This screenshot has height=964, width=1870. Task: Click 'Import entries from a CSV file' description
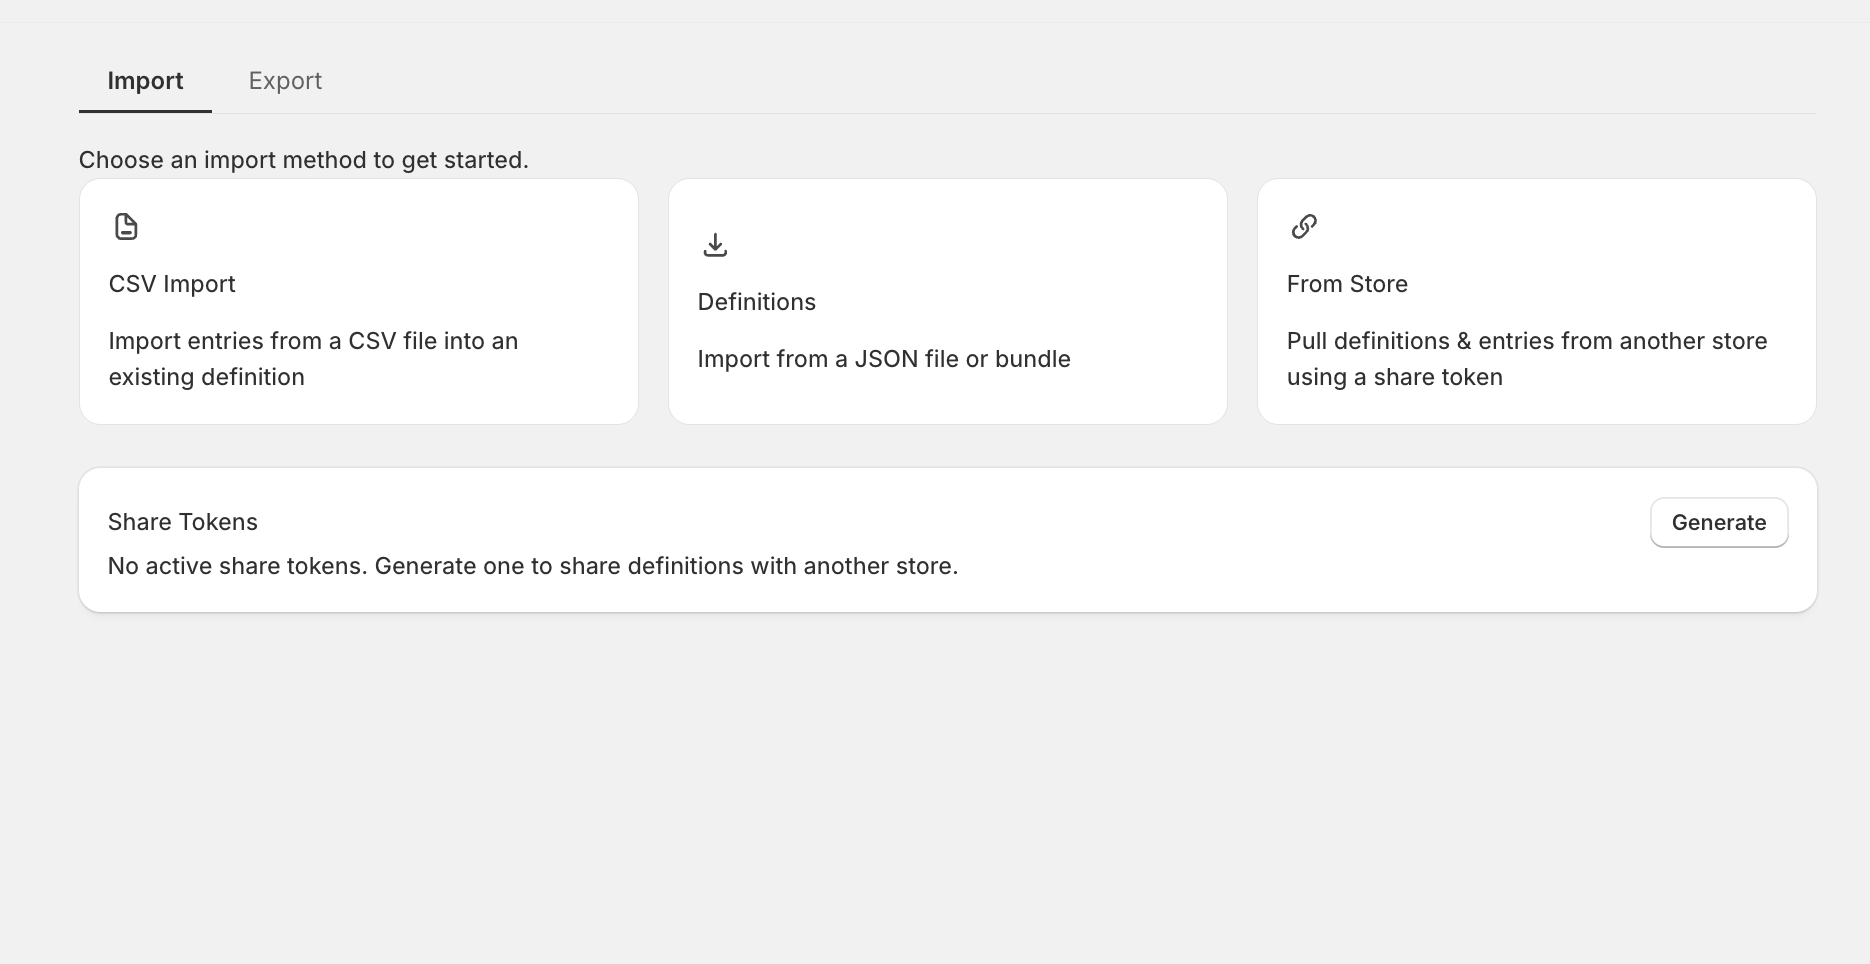(313, 359)
